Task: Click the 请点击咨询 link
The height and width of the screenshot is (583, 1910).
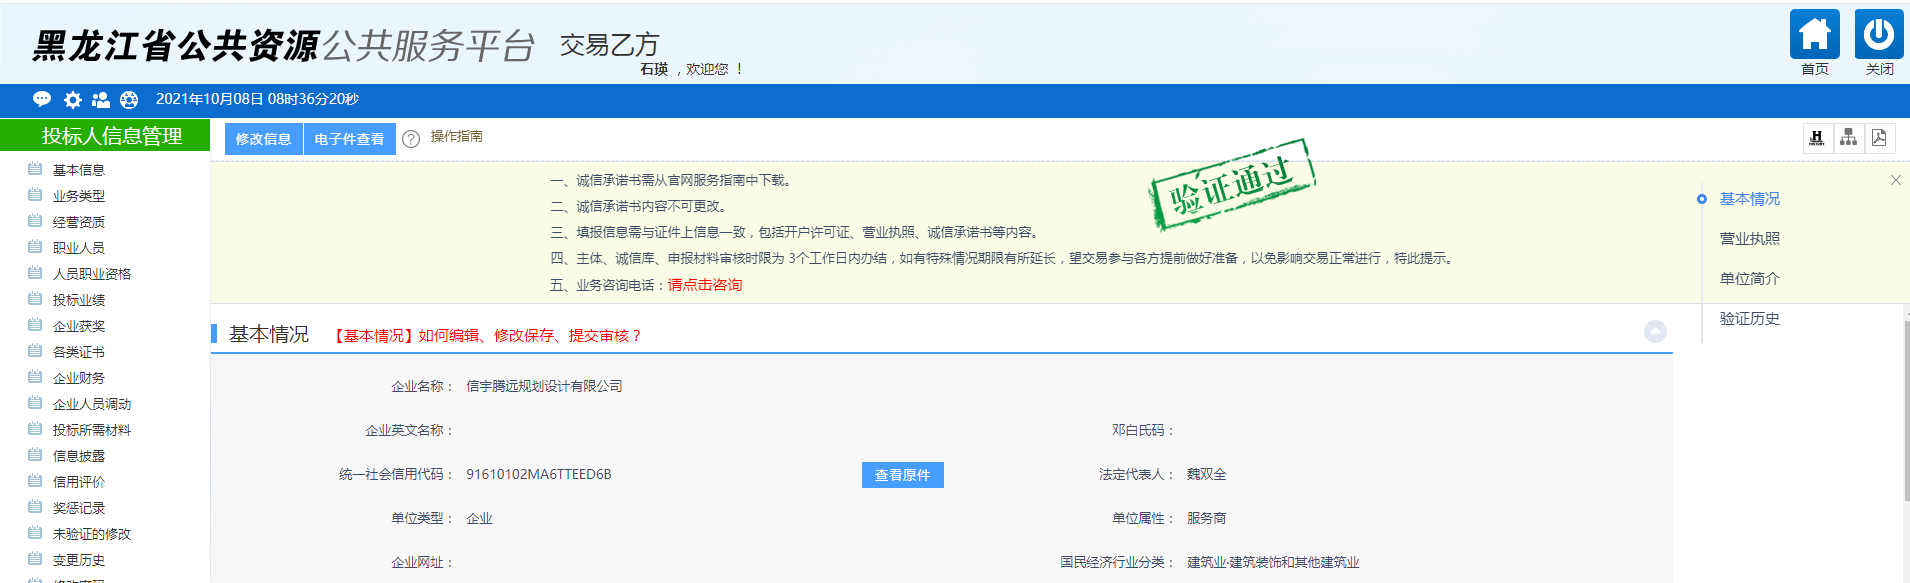Action: tap(705, 285)
